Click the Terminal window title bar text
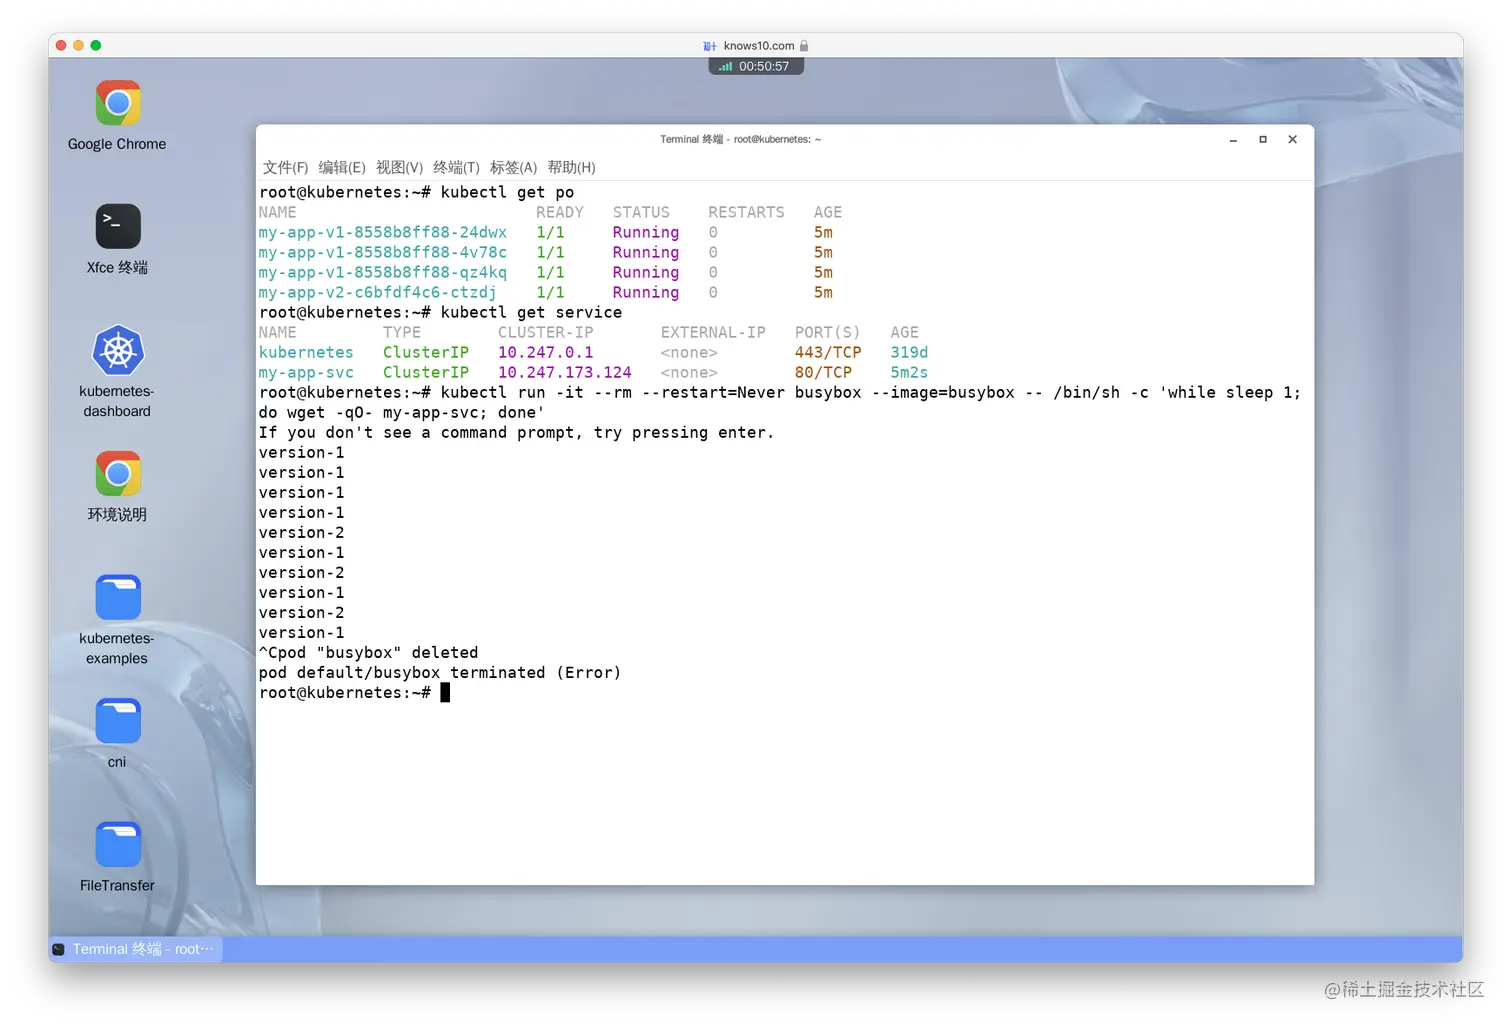 (x=740, y=140)
